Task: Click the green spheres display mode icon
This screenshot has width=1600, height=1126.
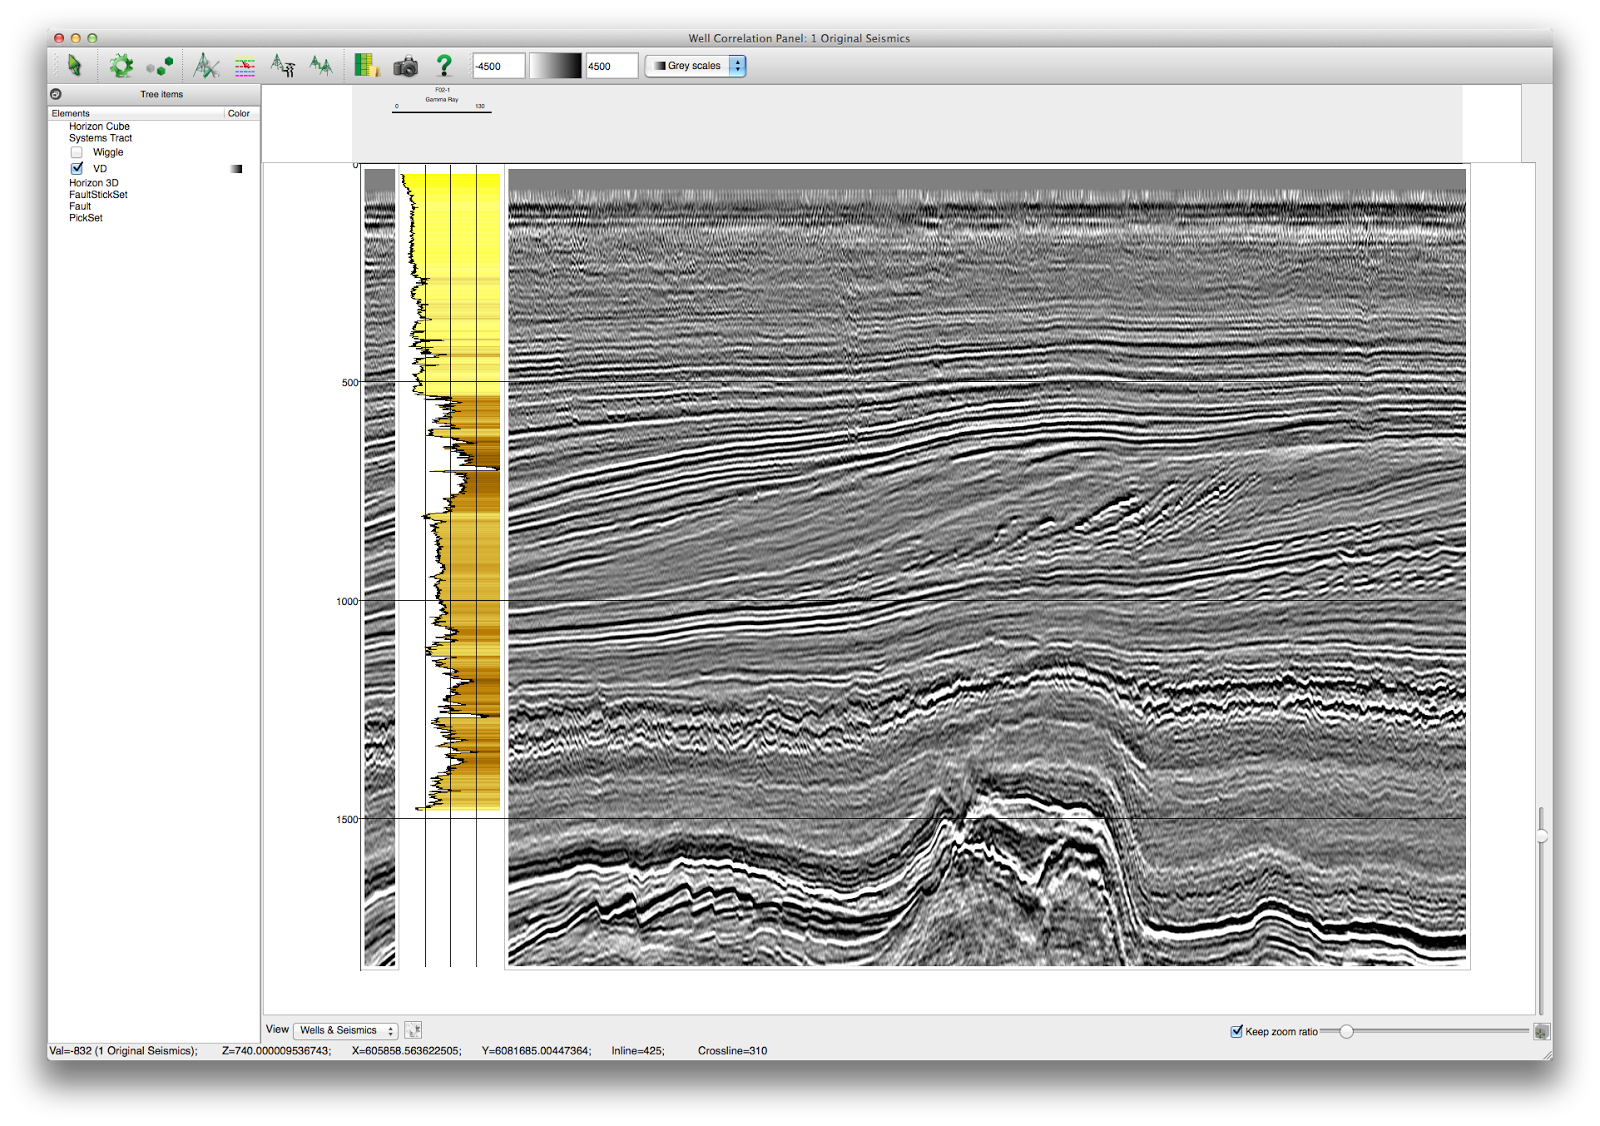Action: coord(161,65)
